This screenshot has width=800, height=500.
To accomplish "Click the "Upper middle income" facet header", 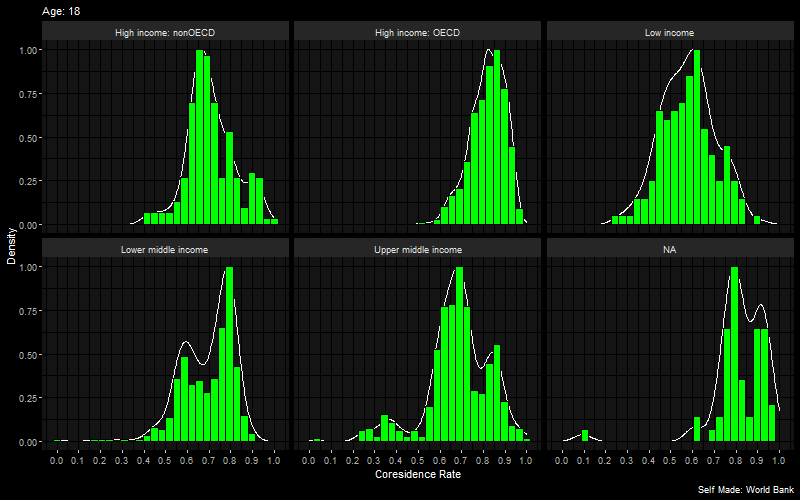I will click(417, 249).
